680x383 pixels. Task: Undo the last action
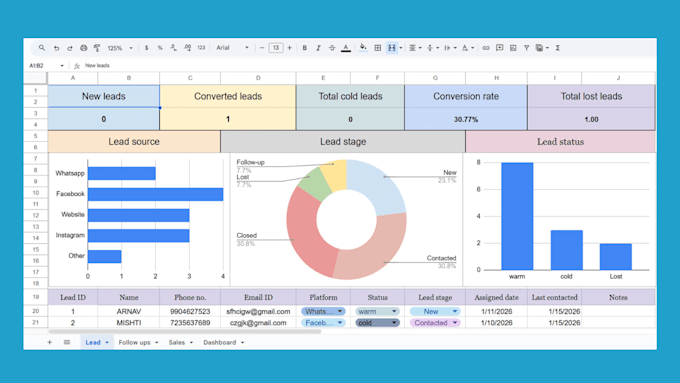tap(56, 48)
